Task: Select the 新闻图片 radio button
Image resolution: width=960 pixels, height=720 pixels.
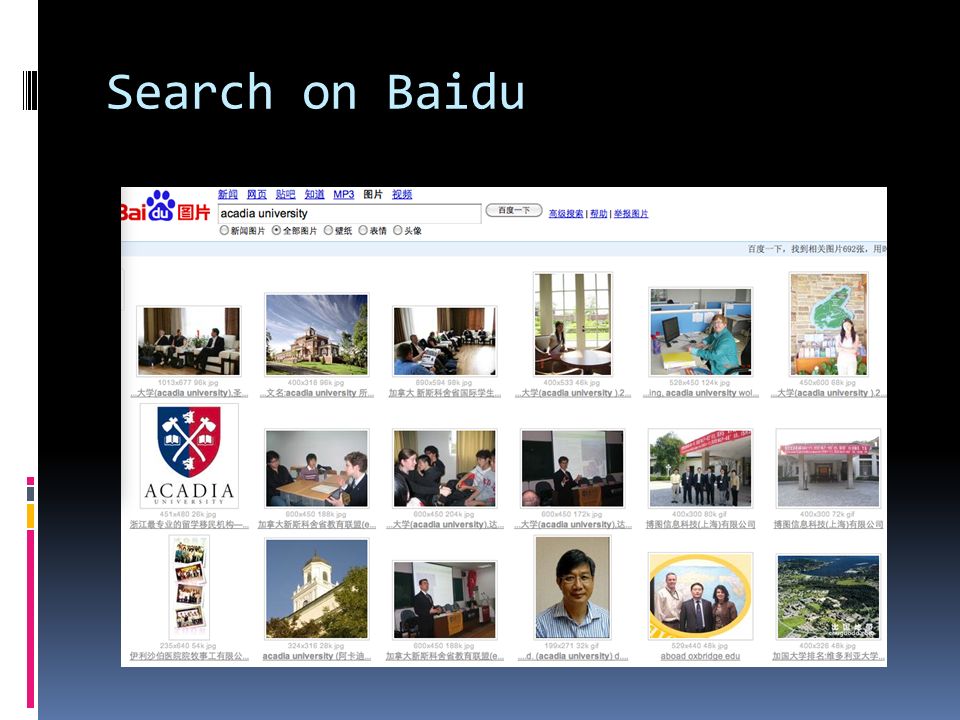Action: tap(224, 230)
